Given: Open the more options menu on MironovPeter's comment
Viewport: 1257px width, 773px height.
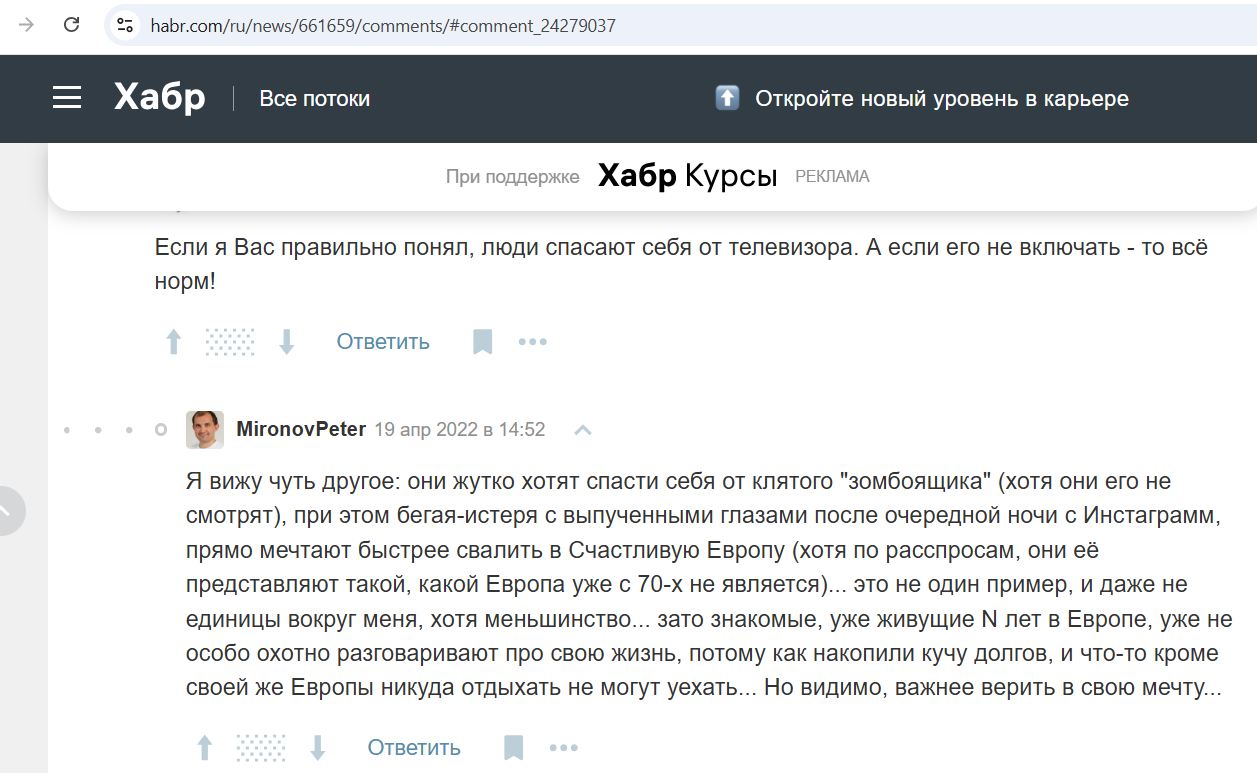Looking at the screenshot, I should pos(565,746).
